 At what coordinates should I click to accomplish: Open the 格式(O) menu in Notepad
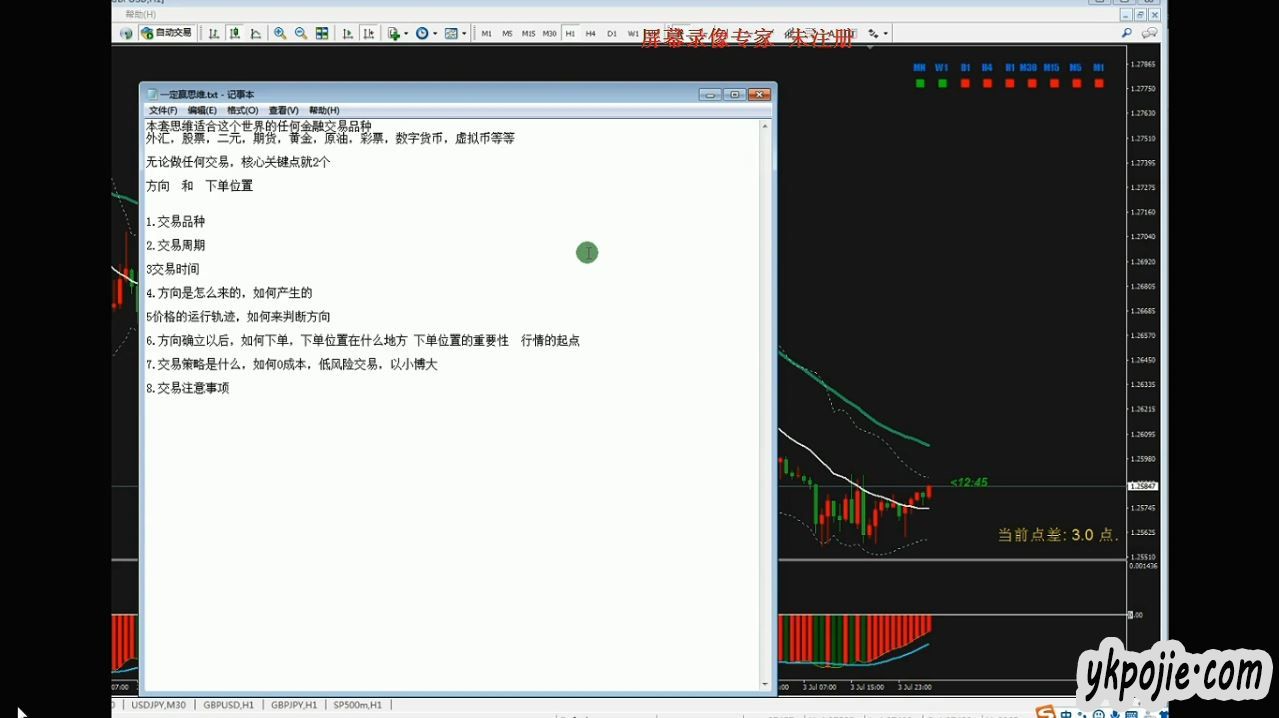pos(242,110)
